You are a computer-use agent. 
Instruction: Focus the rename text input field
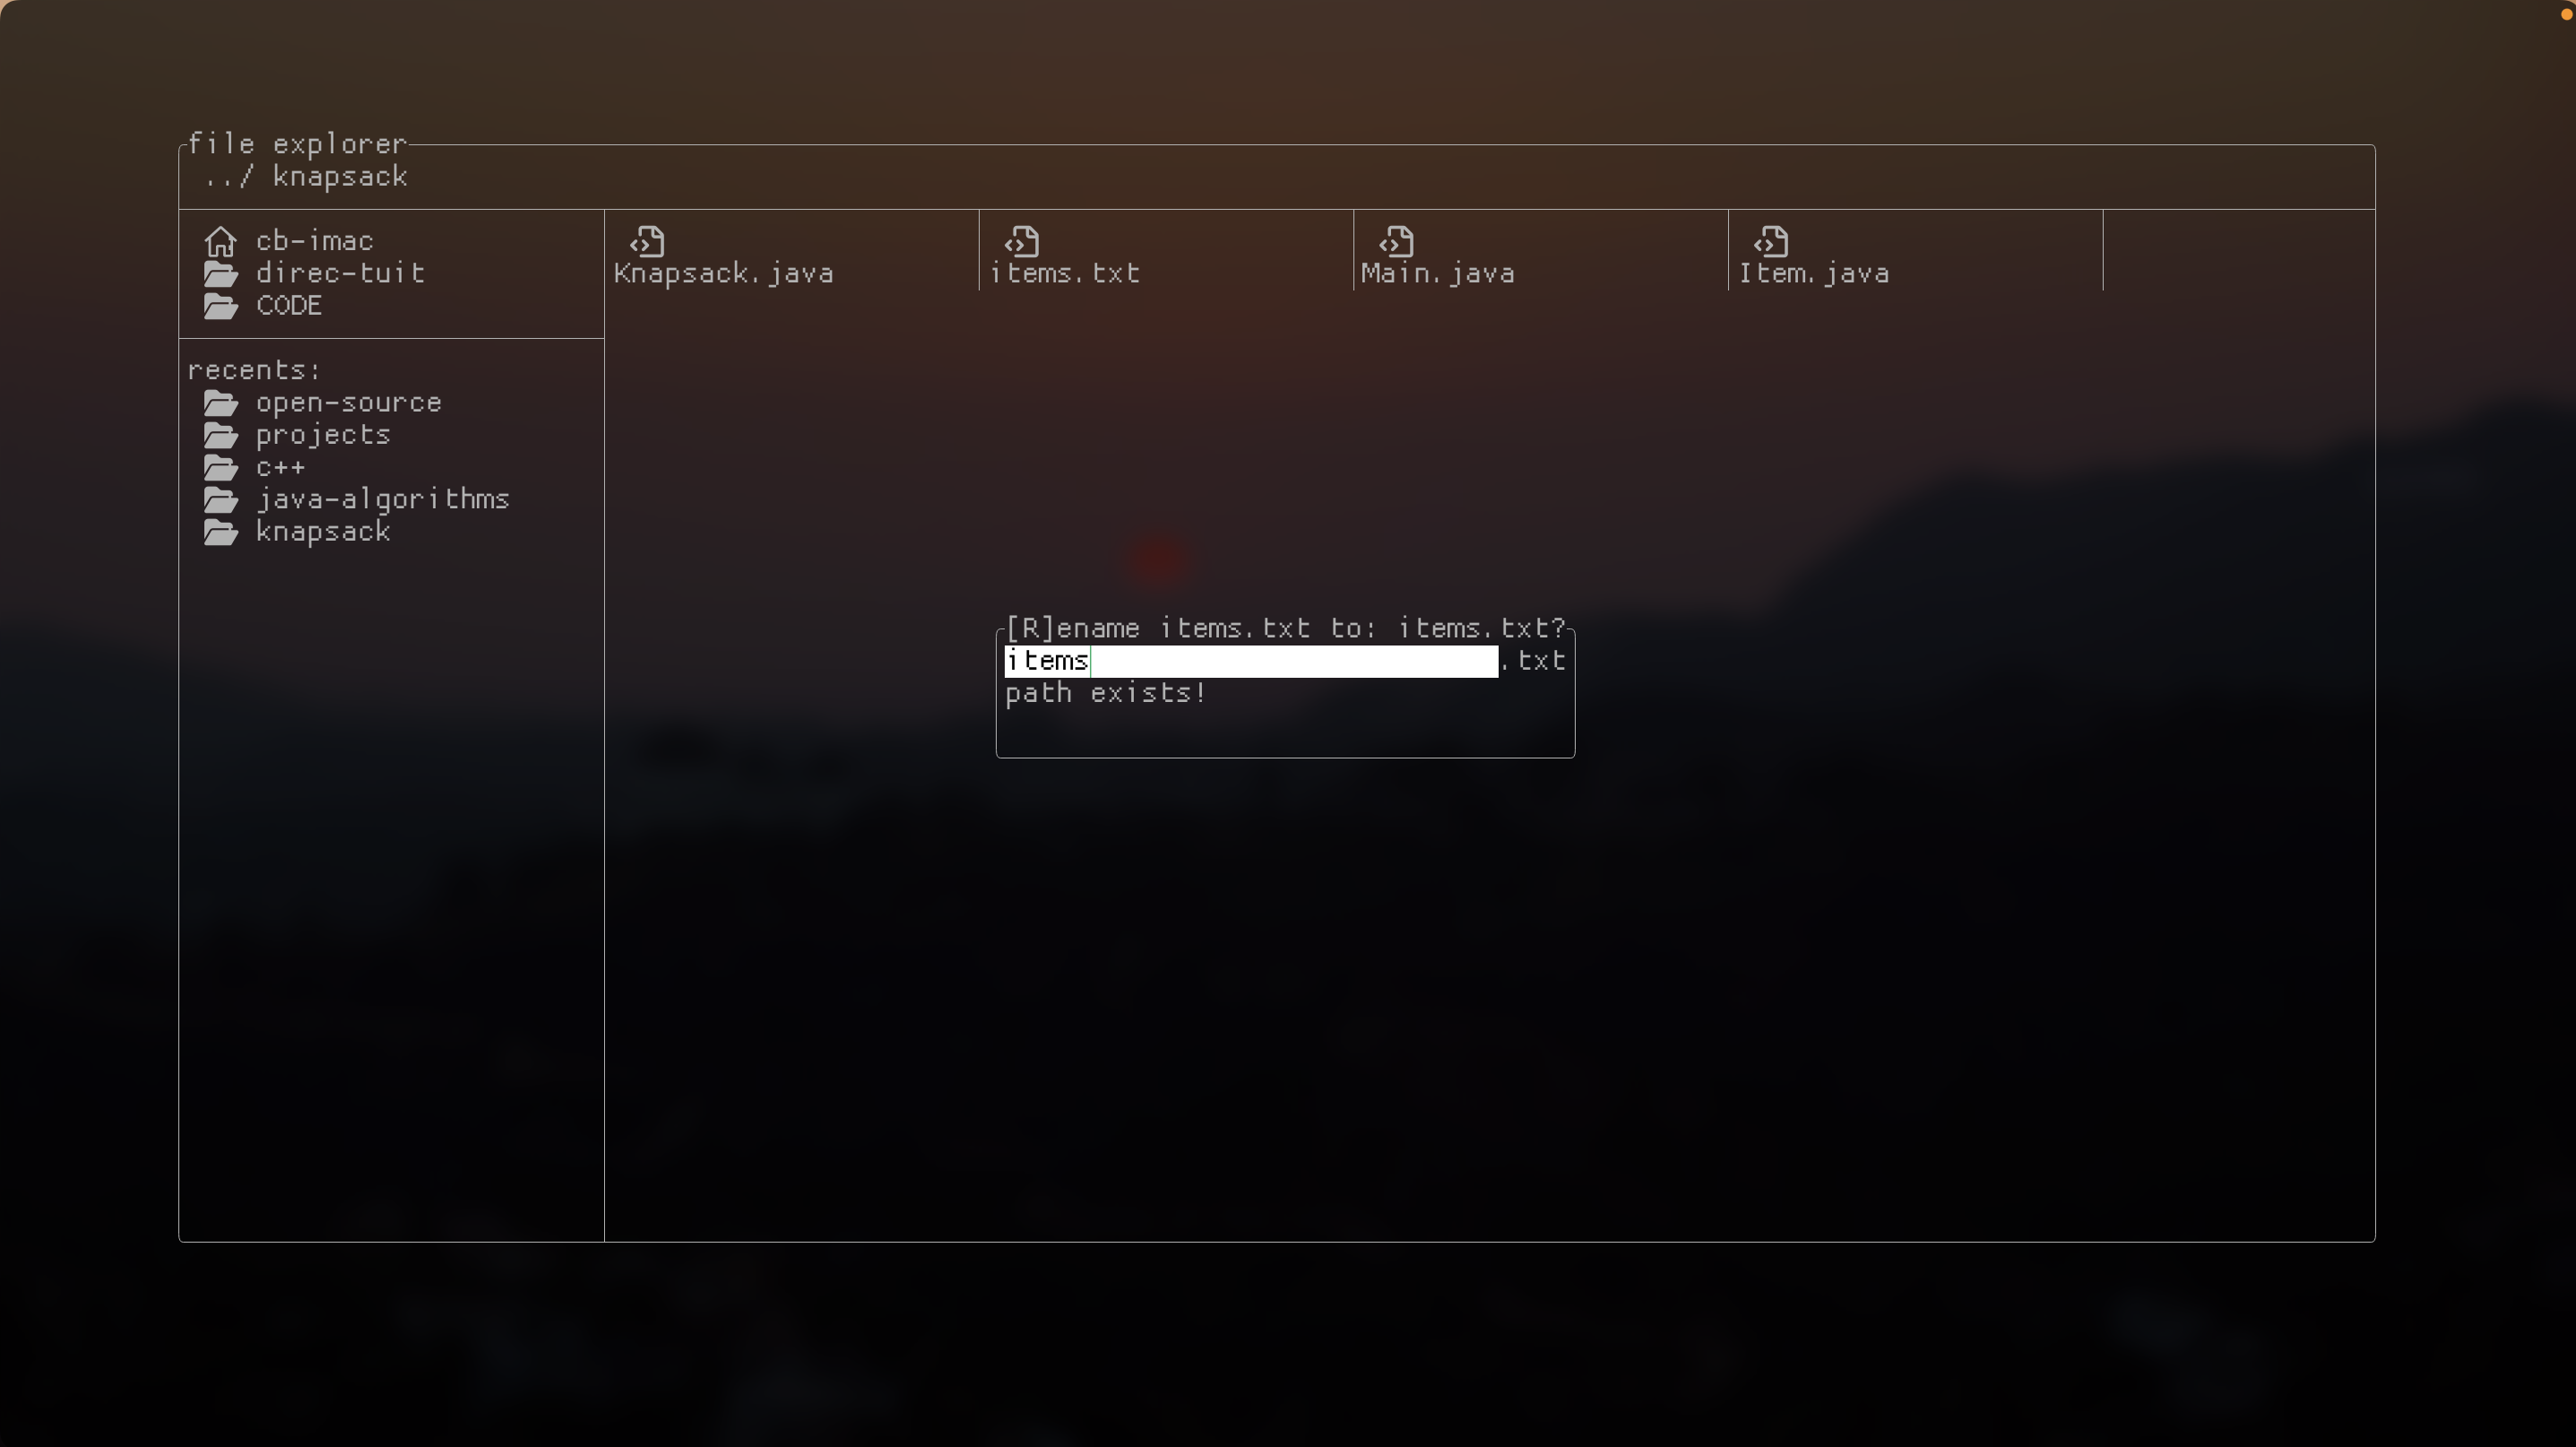point(1250,661)
